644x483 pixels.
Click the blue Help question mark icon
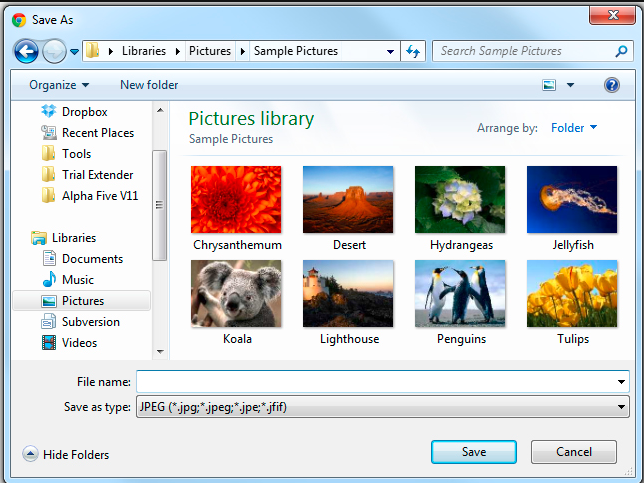[612, 85]
